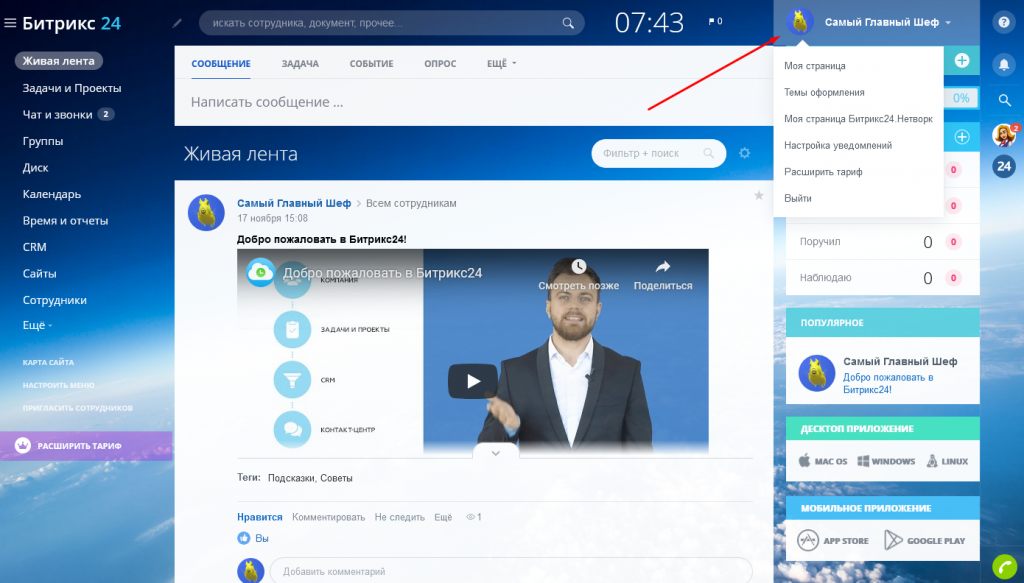Screen dimensions: 1024x583
Task: Click the pencil edit icon near logo
Action: pyautogui.click(x=177, y=23)
